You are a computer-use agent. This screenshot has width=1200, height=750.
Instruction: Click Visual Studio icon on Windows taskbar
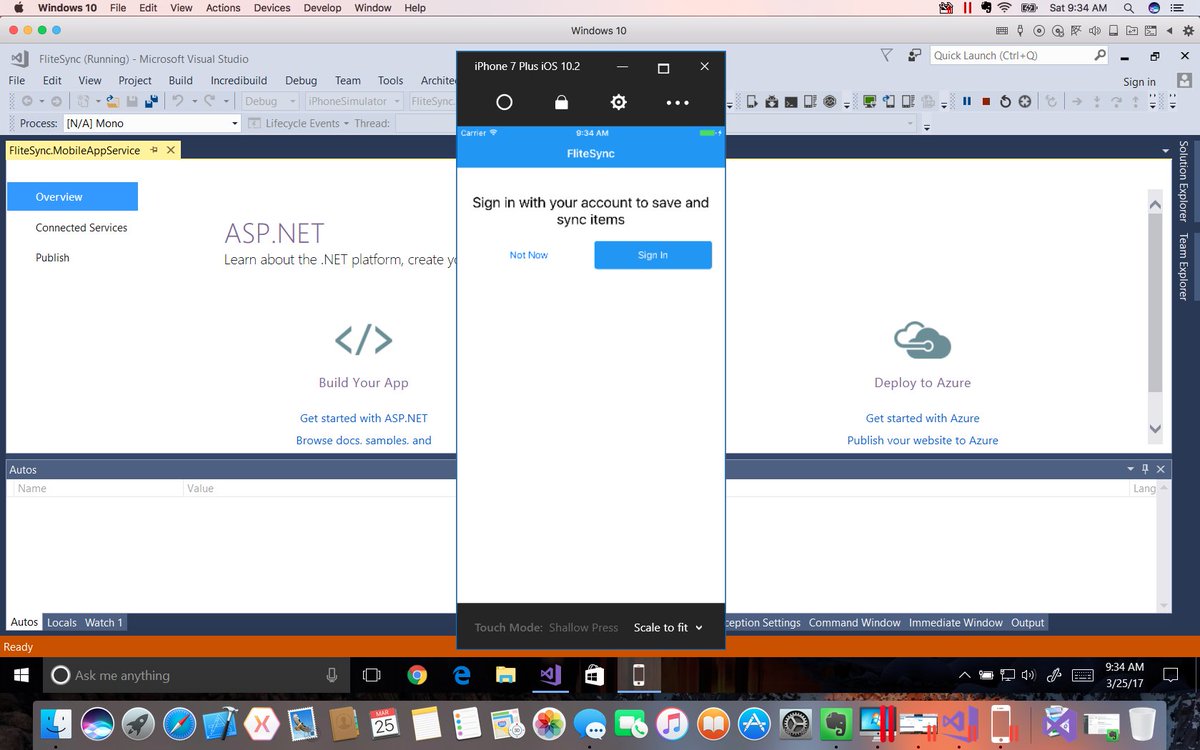549,675
